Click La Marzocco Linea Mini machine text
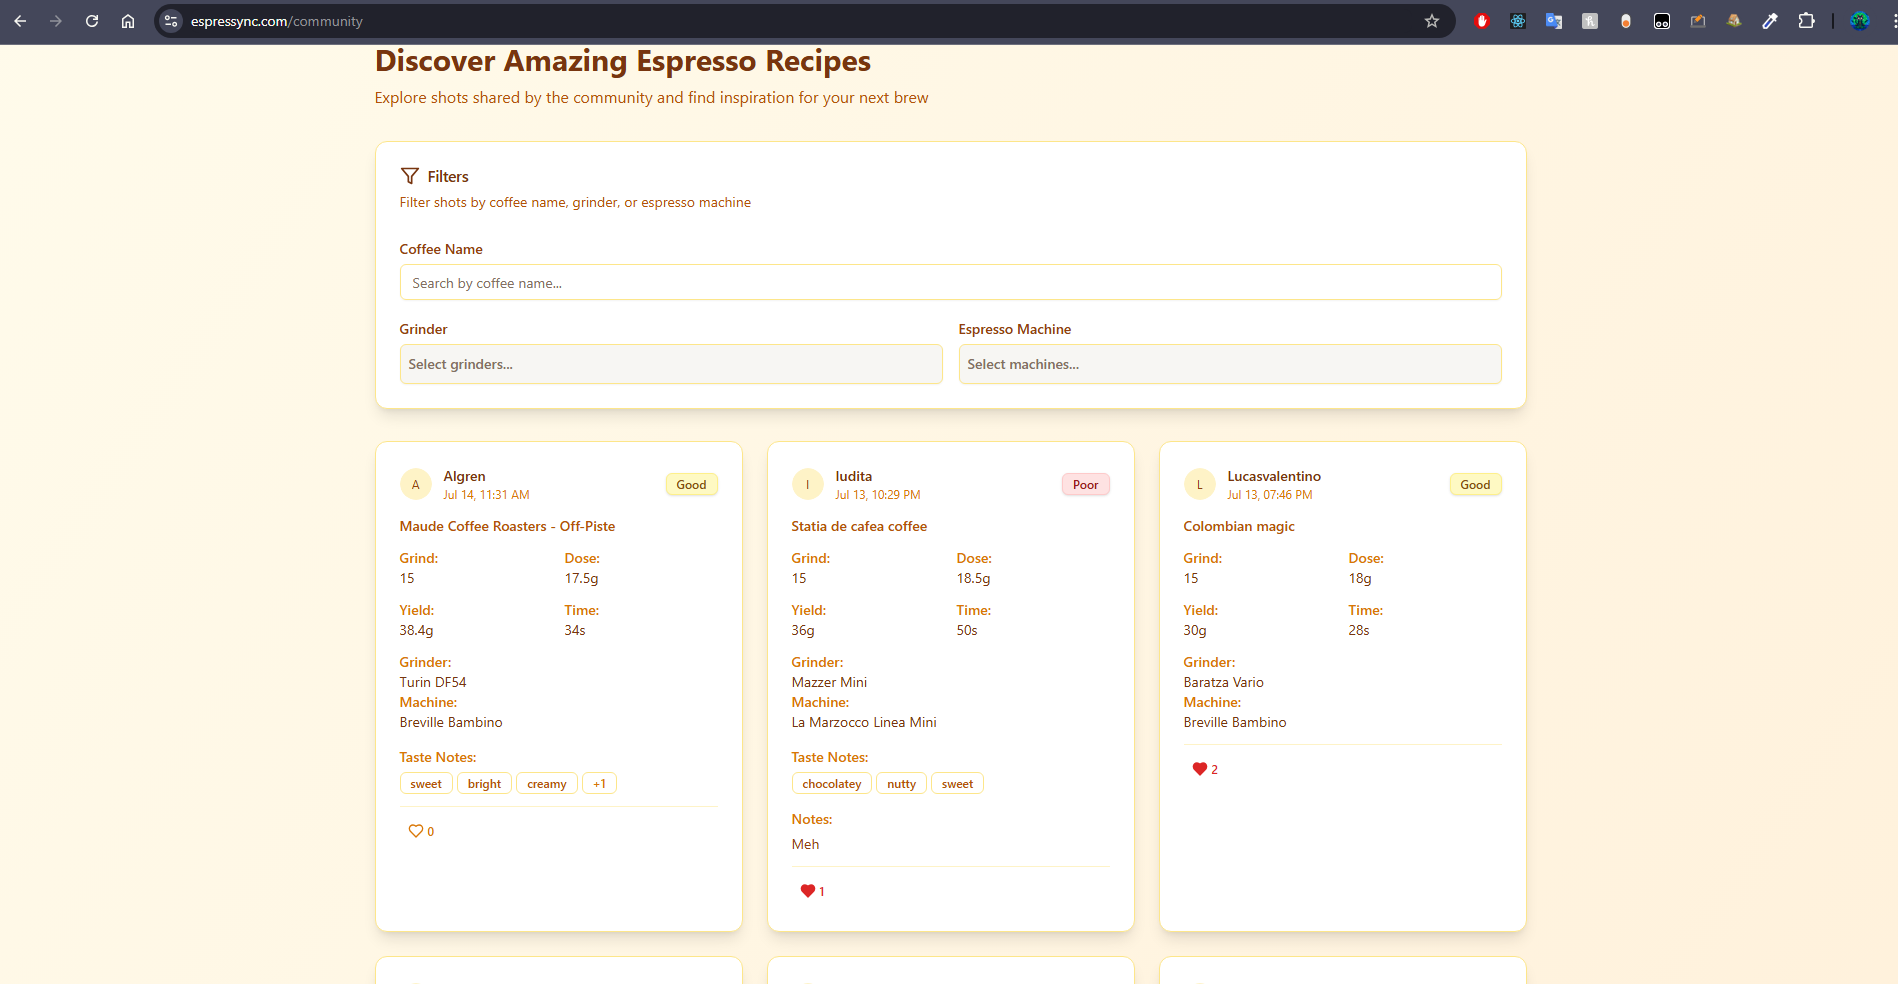Viewport: 1898px width, 984px height. click(x=864, y=722)
